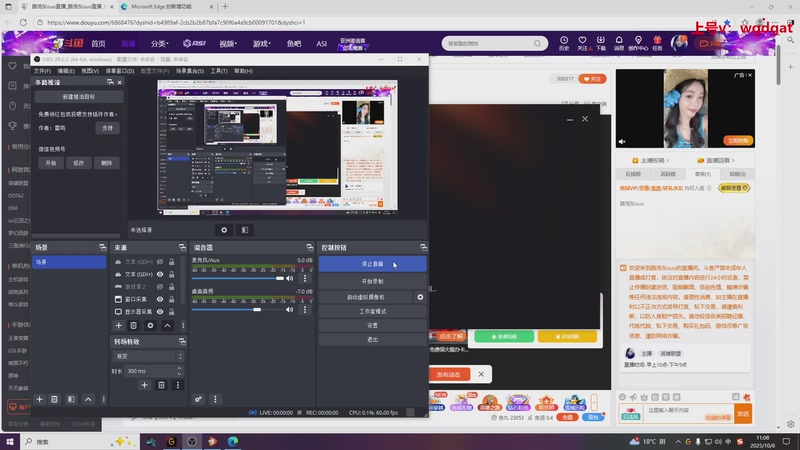Click search magnifier in Douyu search box

coord(537,43)
